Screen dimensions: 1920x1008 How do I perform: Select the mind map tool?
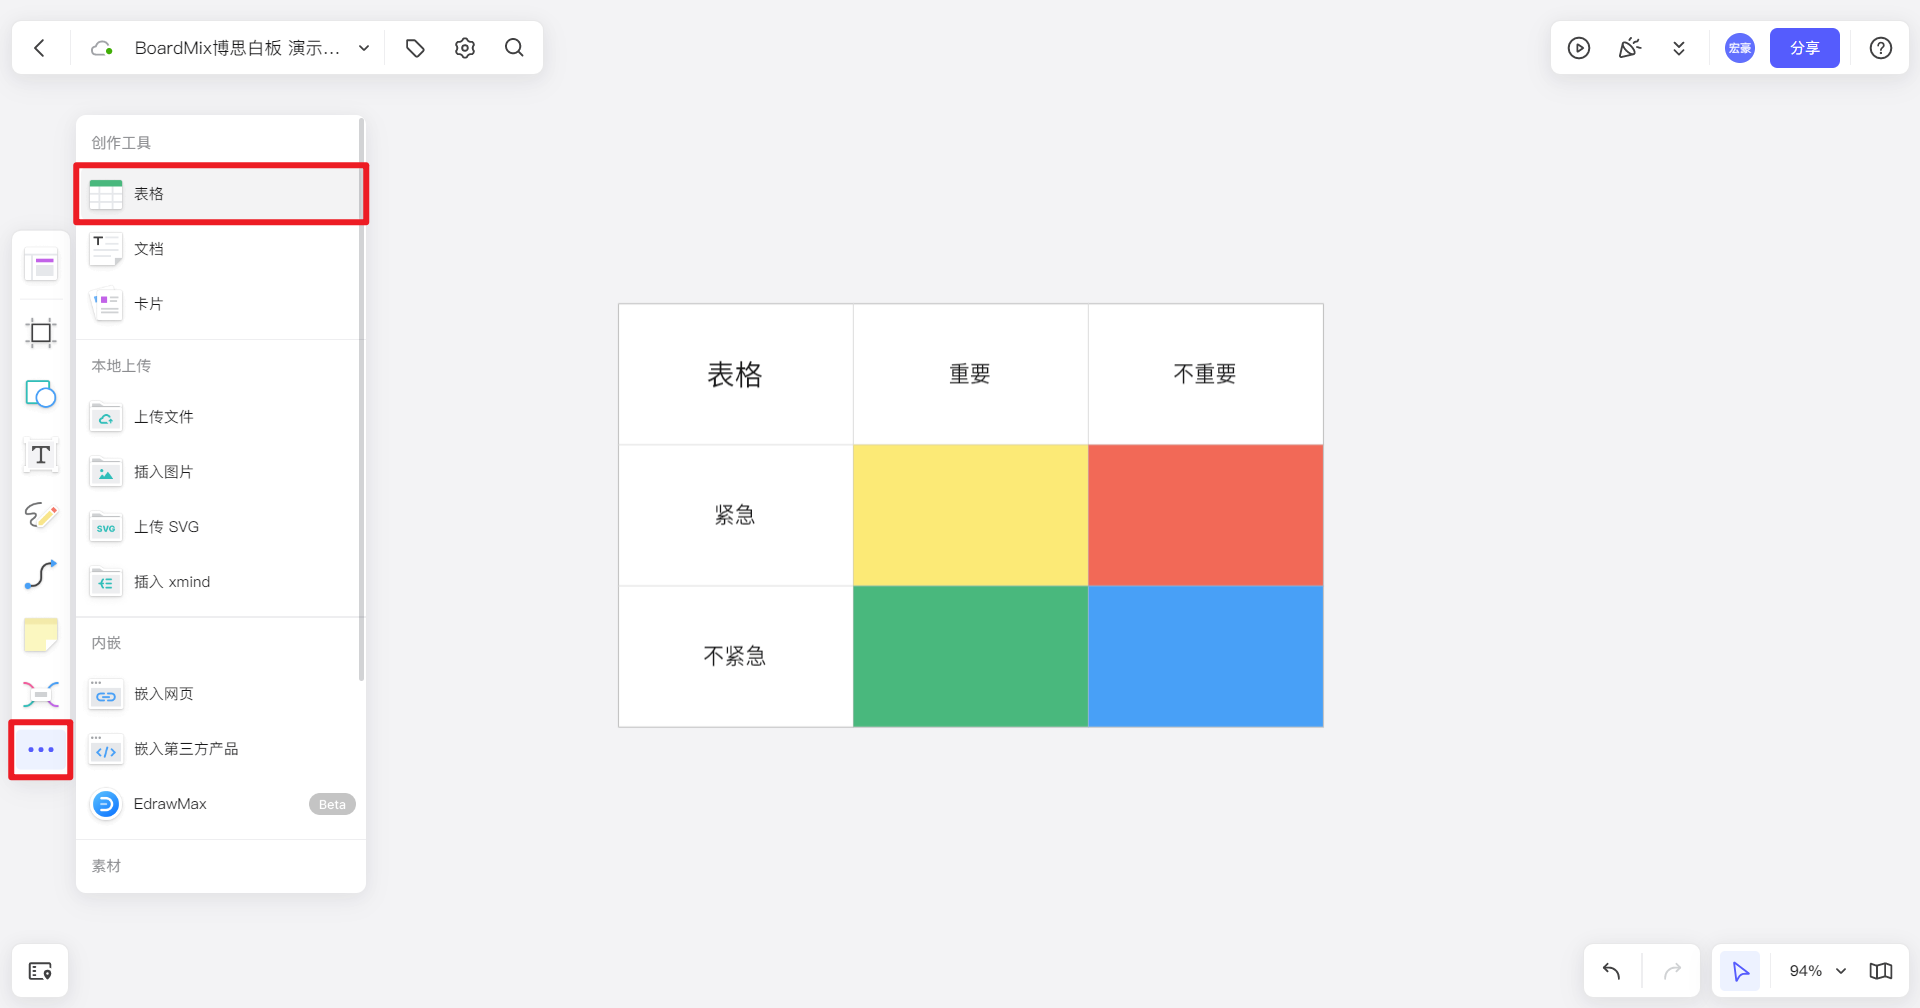pos(41,694)
